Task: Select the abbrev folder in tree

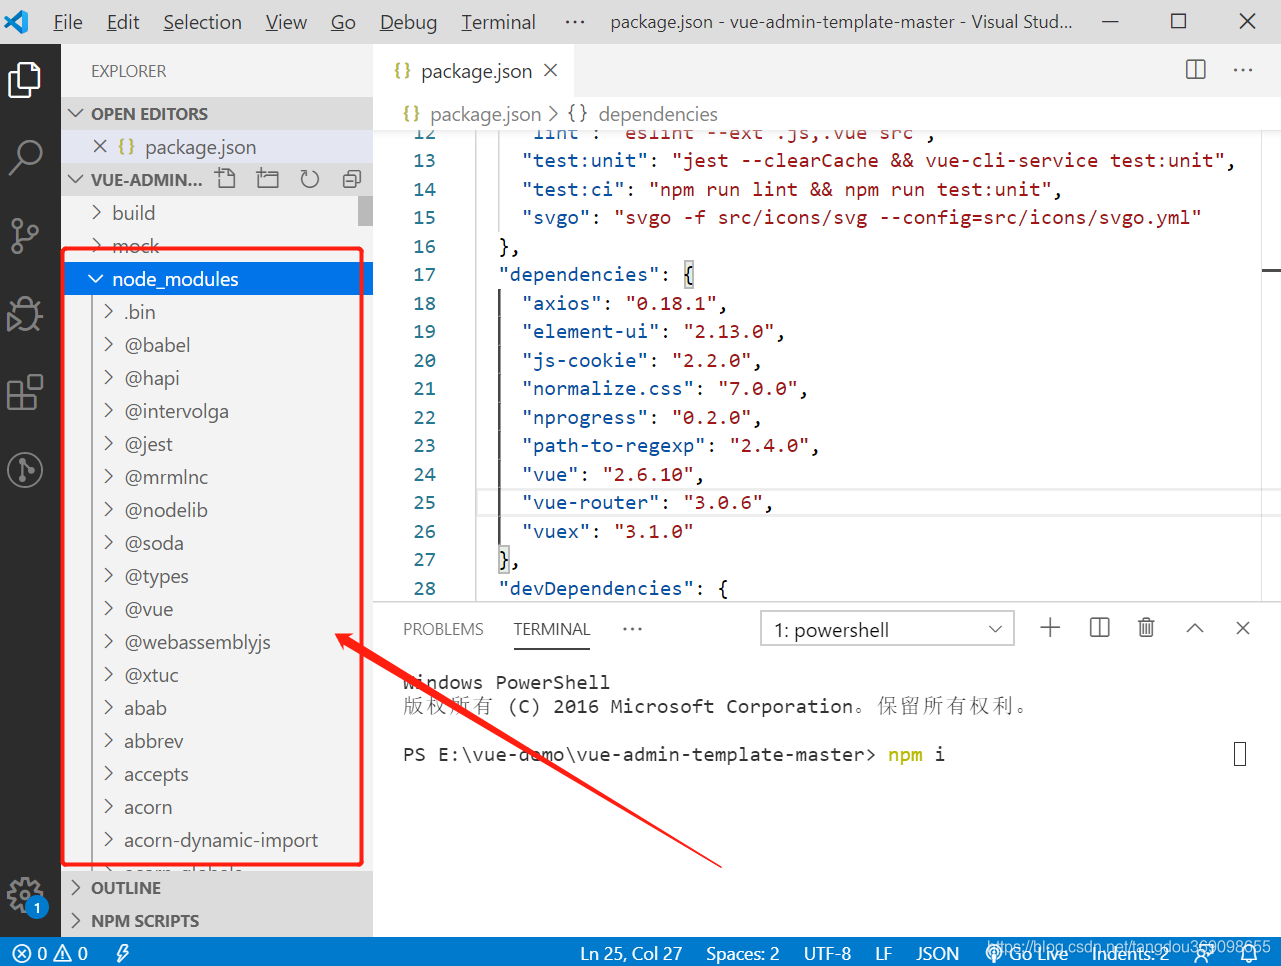Action: click(x=217, y=741)
